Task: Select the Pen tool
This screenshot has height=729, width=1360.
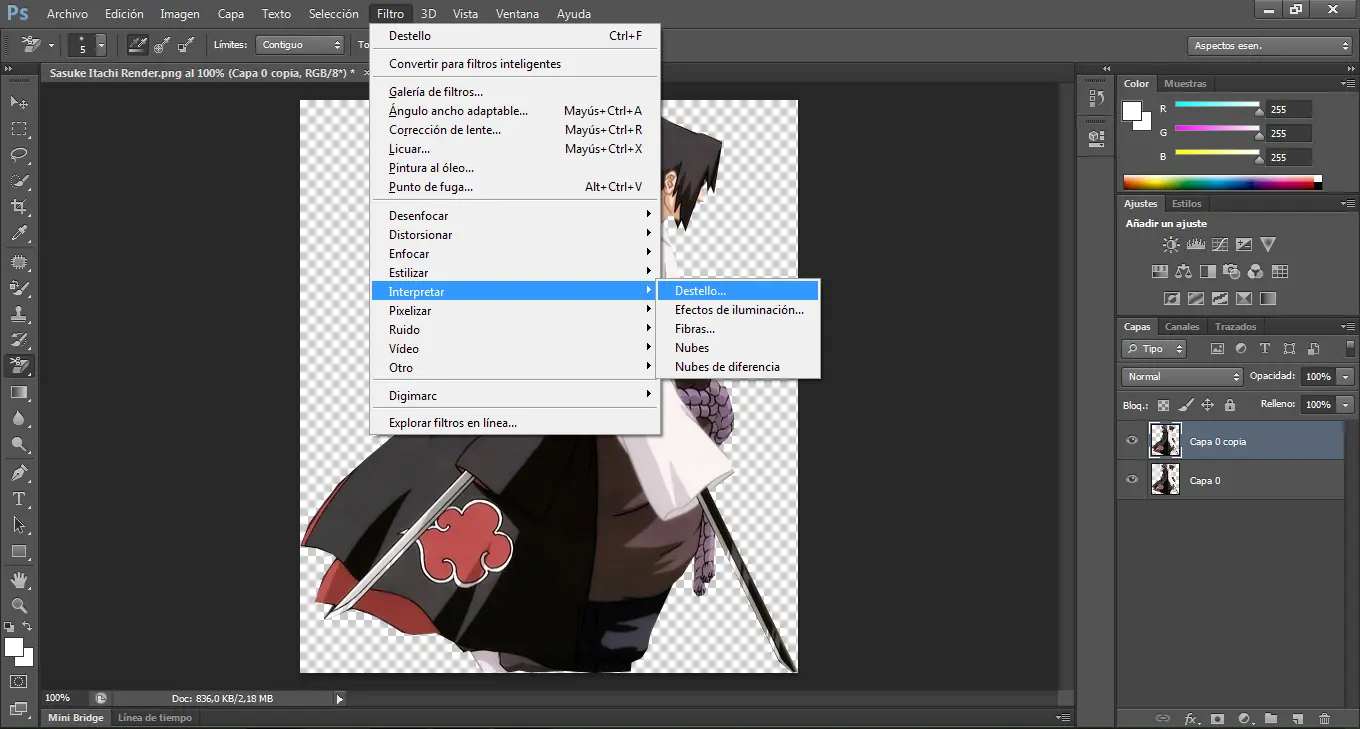Action: [x=18, y=472]
